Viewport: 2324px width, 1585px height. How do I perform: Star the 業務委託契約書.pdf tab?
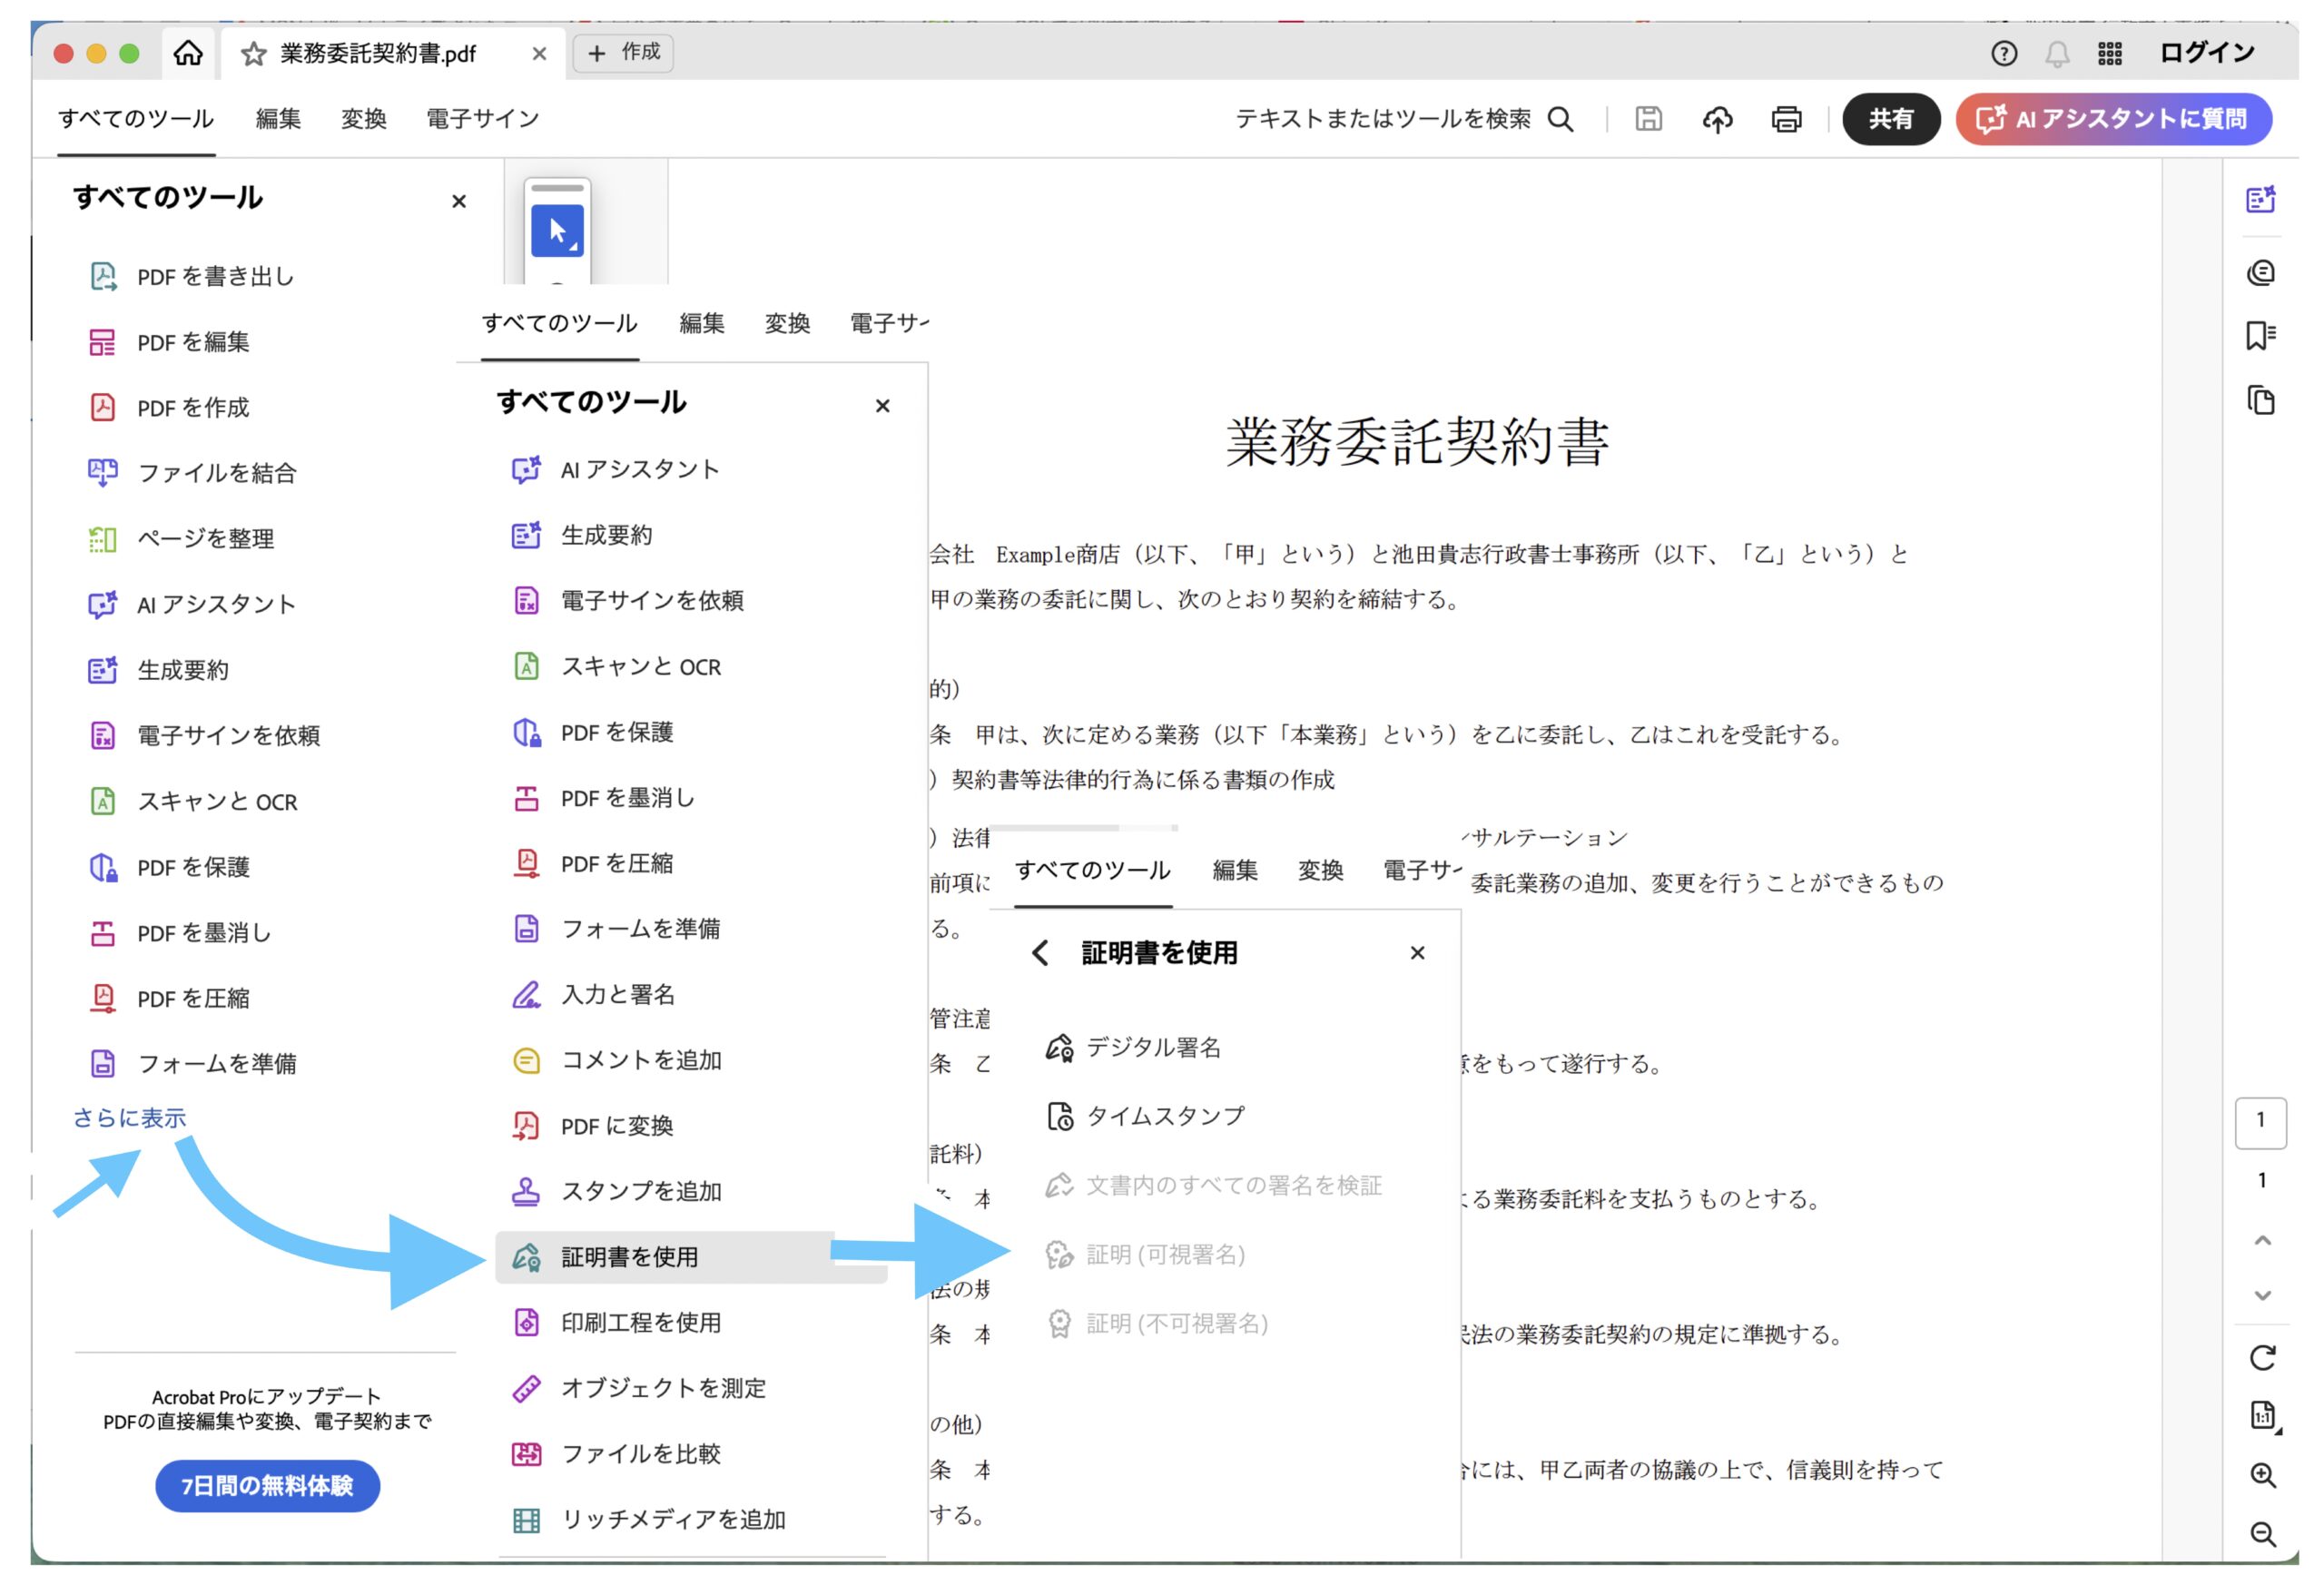[x=254, y=54]
